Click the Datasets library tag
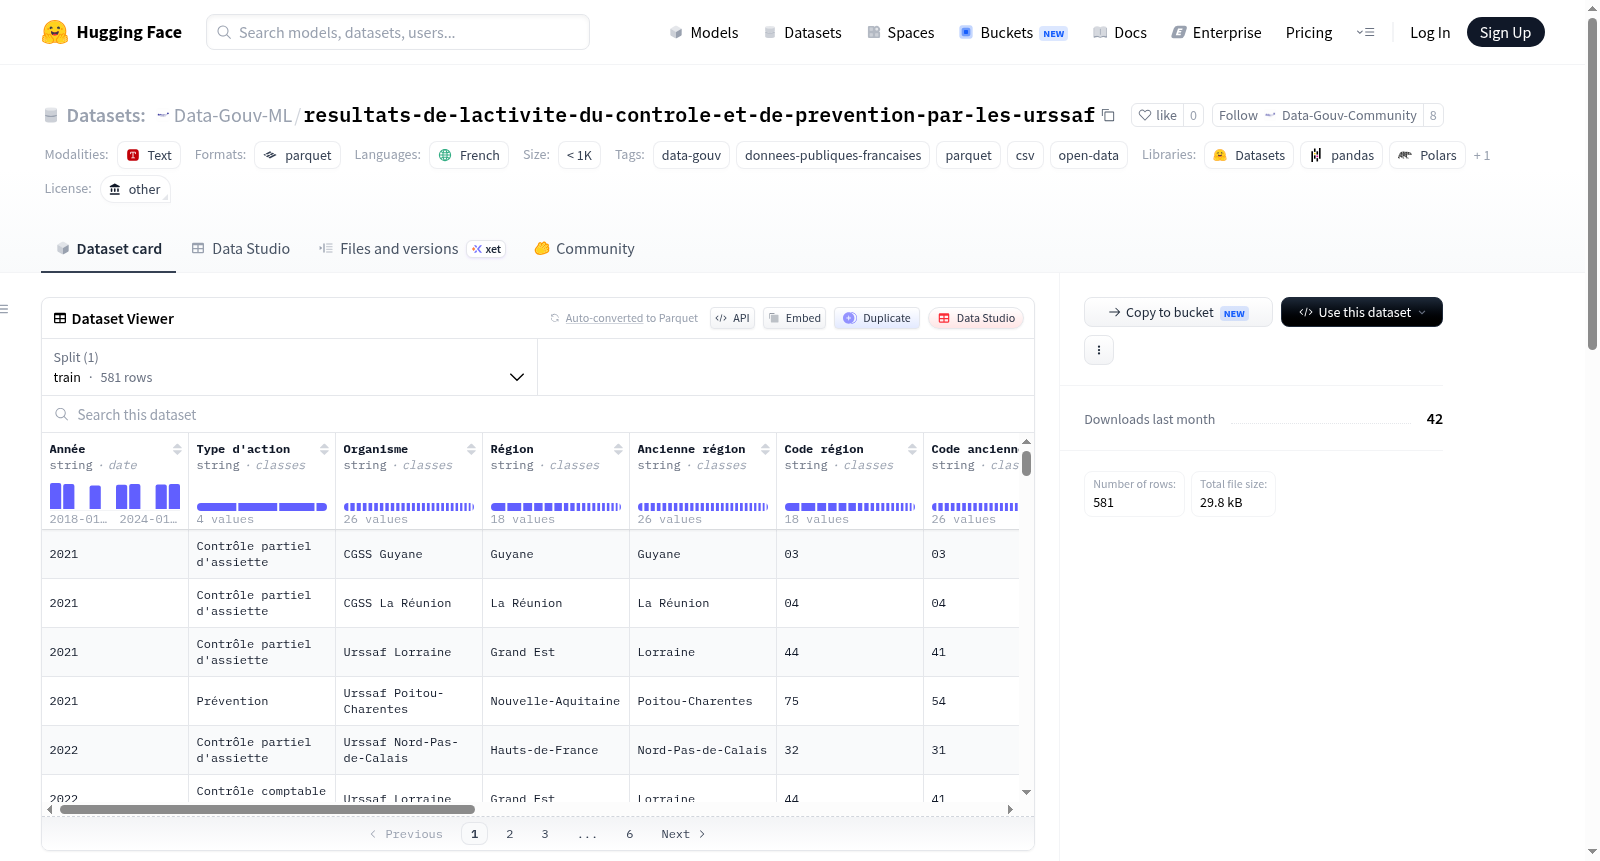 [x=1249, y=155]
